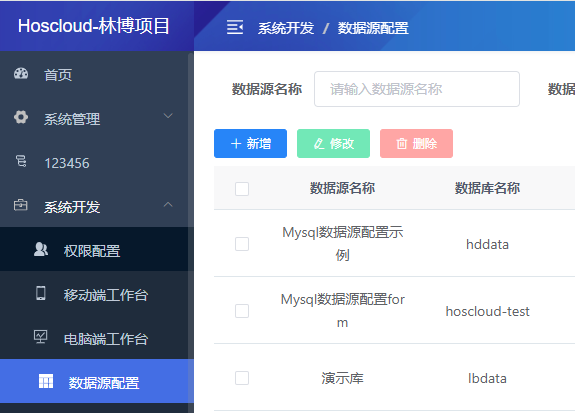575x413 pixels.
Task: Click the monitor icon beside 电脑端工作台
Action: pos(40,337)
